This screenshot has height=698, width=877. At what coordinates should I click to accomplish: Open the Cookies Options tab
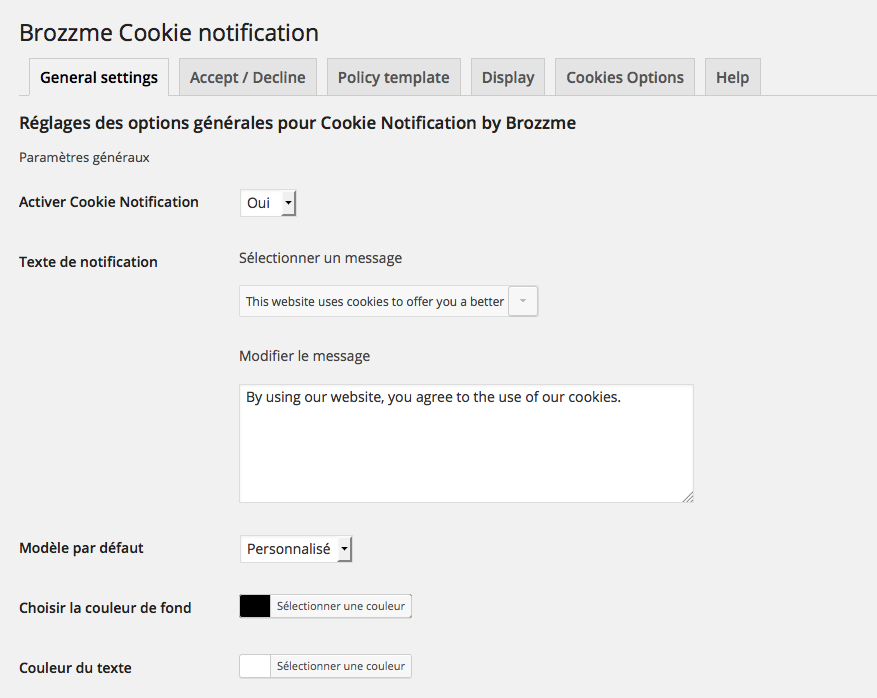click(x=625, y=78)
